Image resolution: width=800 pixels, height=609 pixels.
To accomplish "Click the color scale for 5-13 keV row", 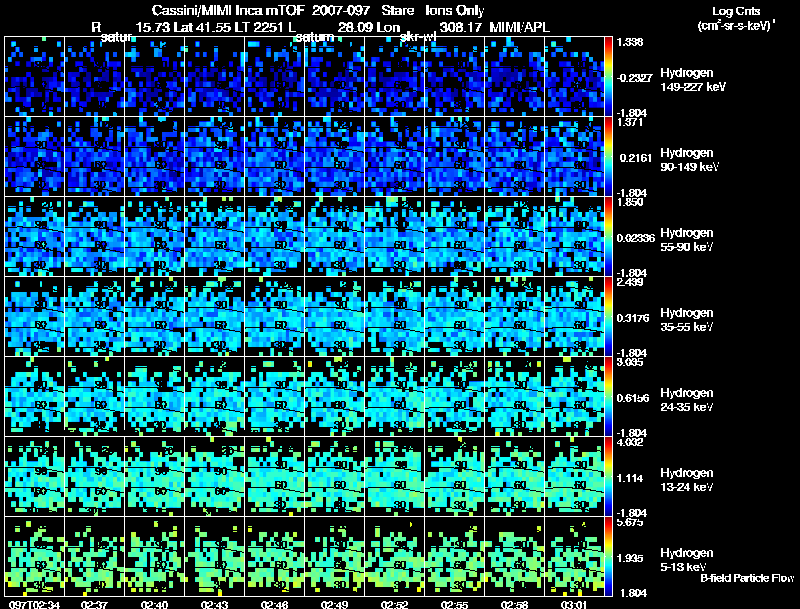I will pyautogui.click(x=608, y=556).
